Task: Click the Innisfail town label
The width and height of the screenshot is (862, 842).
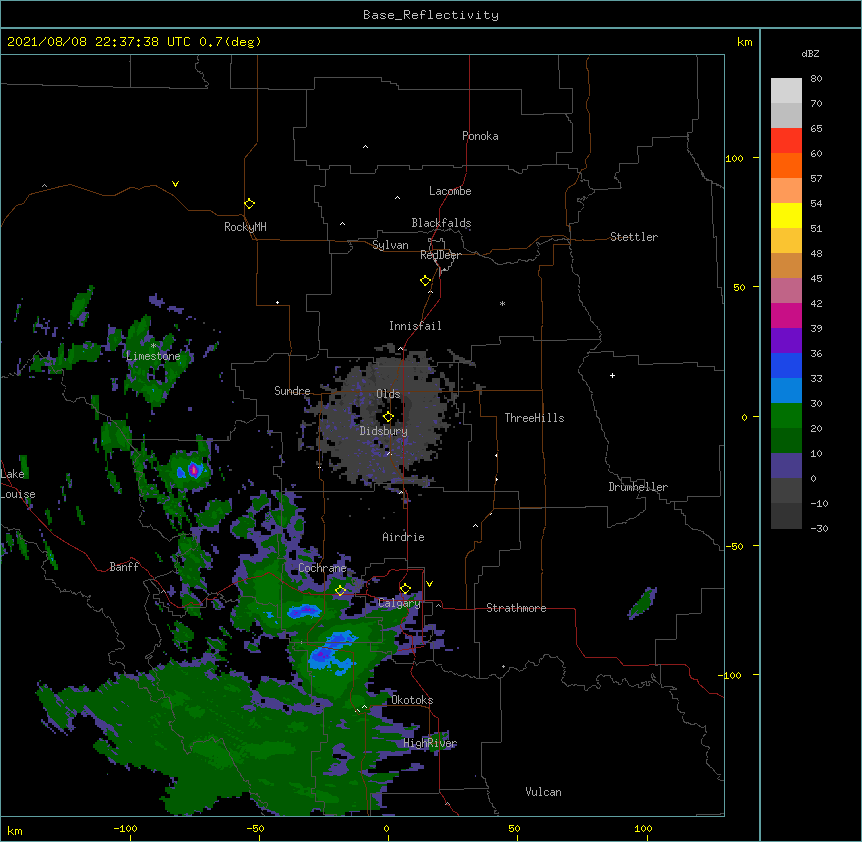Action: click(415, 326)
